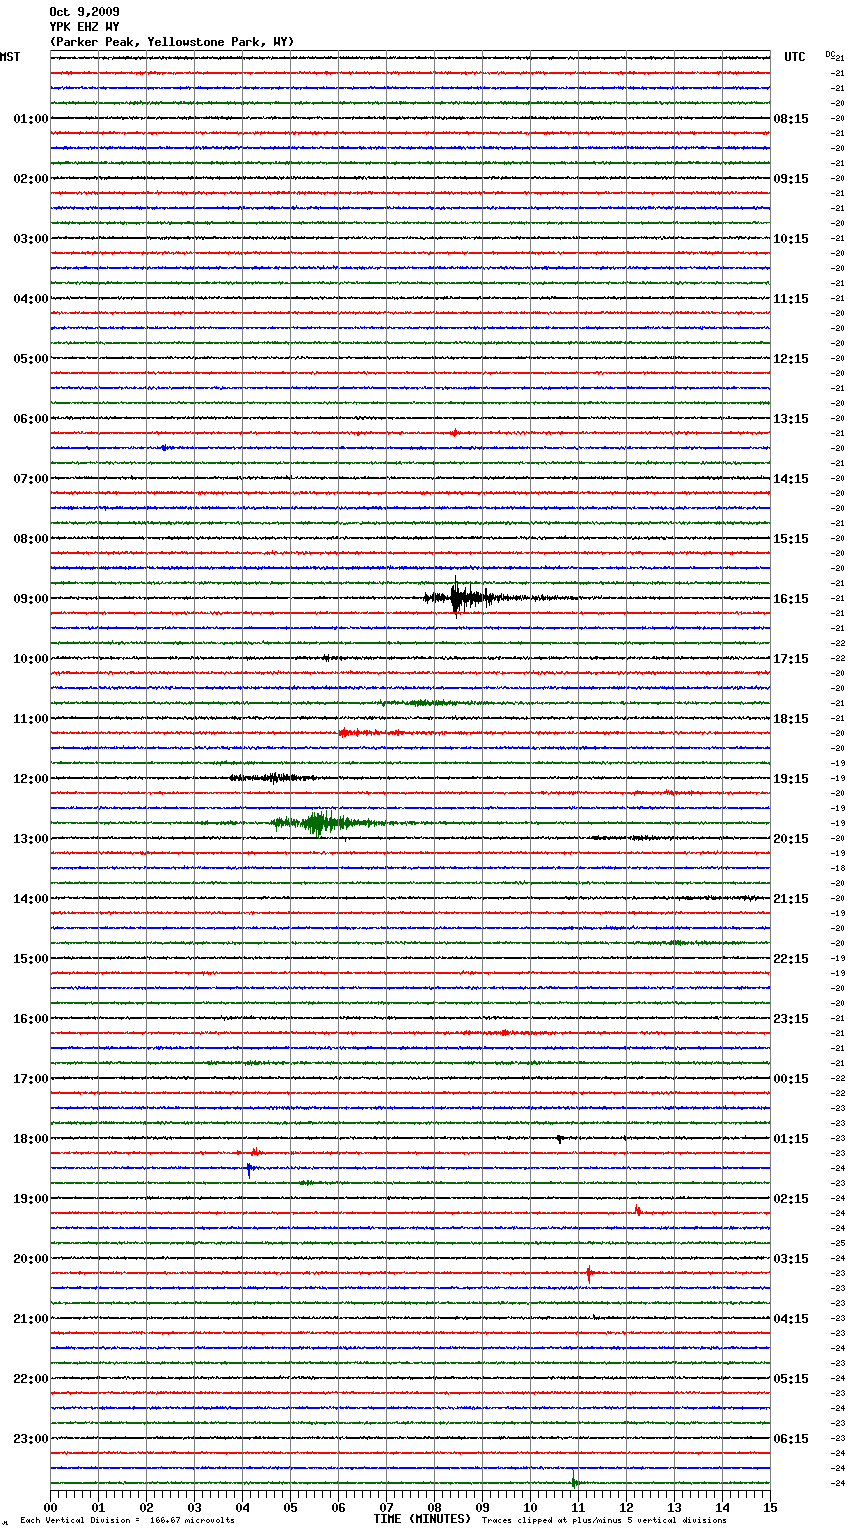Click minute 03 on the bottom time axis
Image resolution: width=850 pixels, height=1534 pixels.
click(194, 1507)
